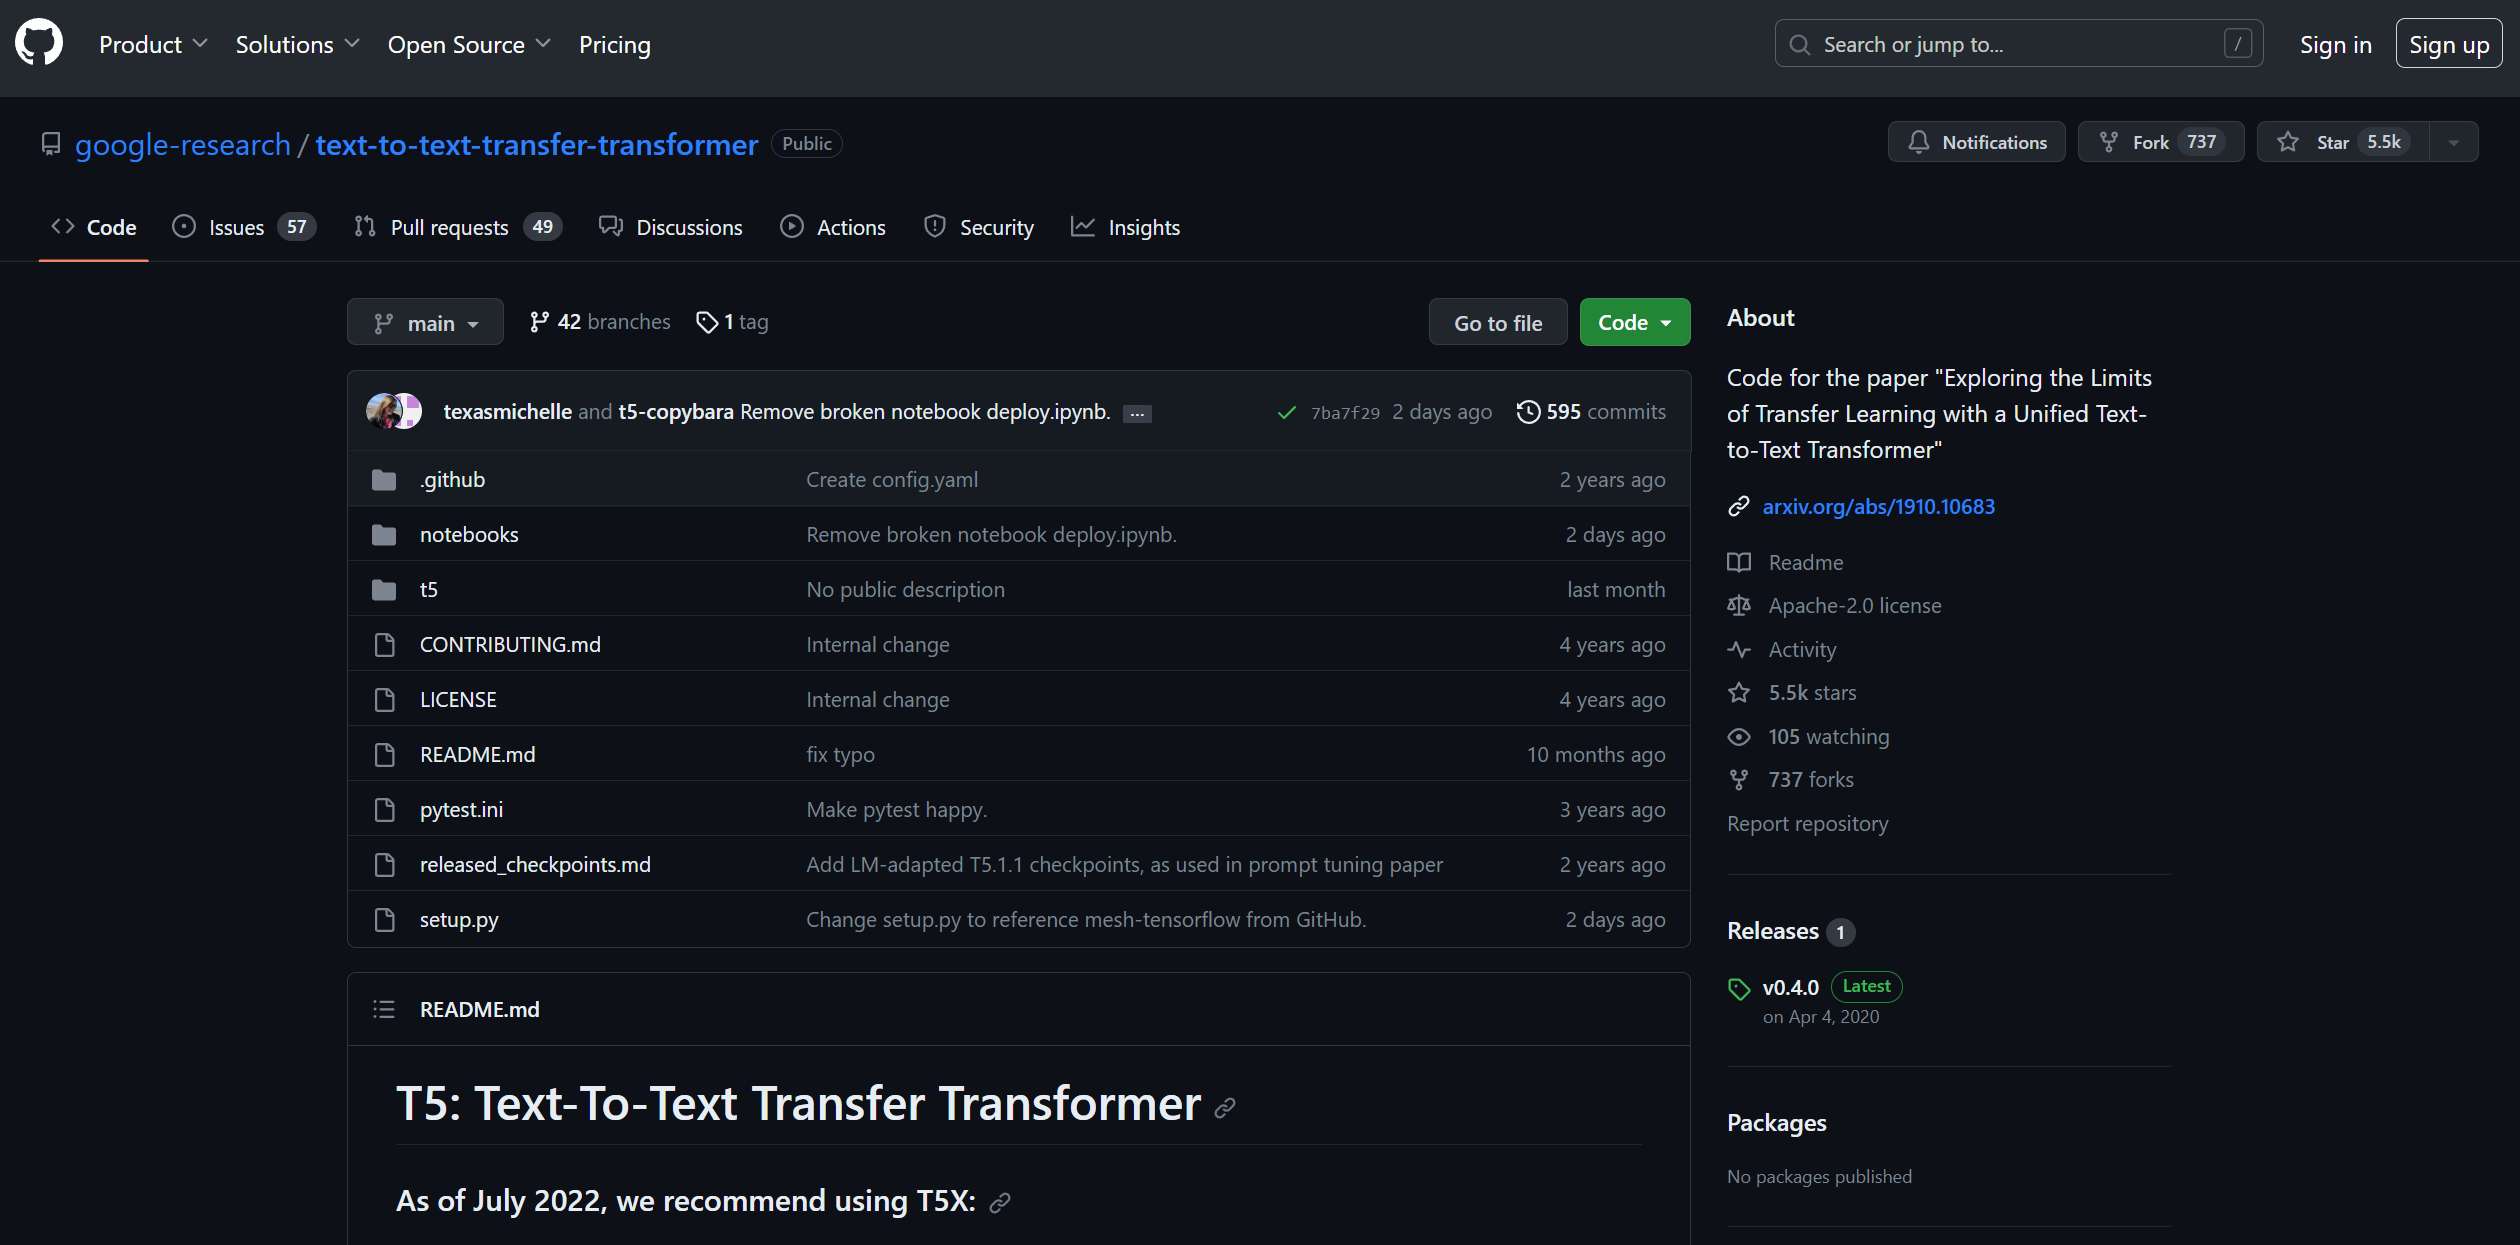This screenshot has height=1245, width=2520.
Task: Click the Fork icon button
Action: pos(2108,142)
